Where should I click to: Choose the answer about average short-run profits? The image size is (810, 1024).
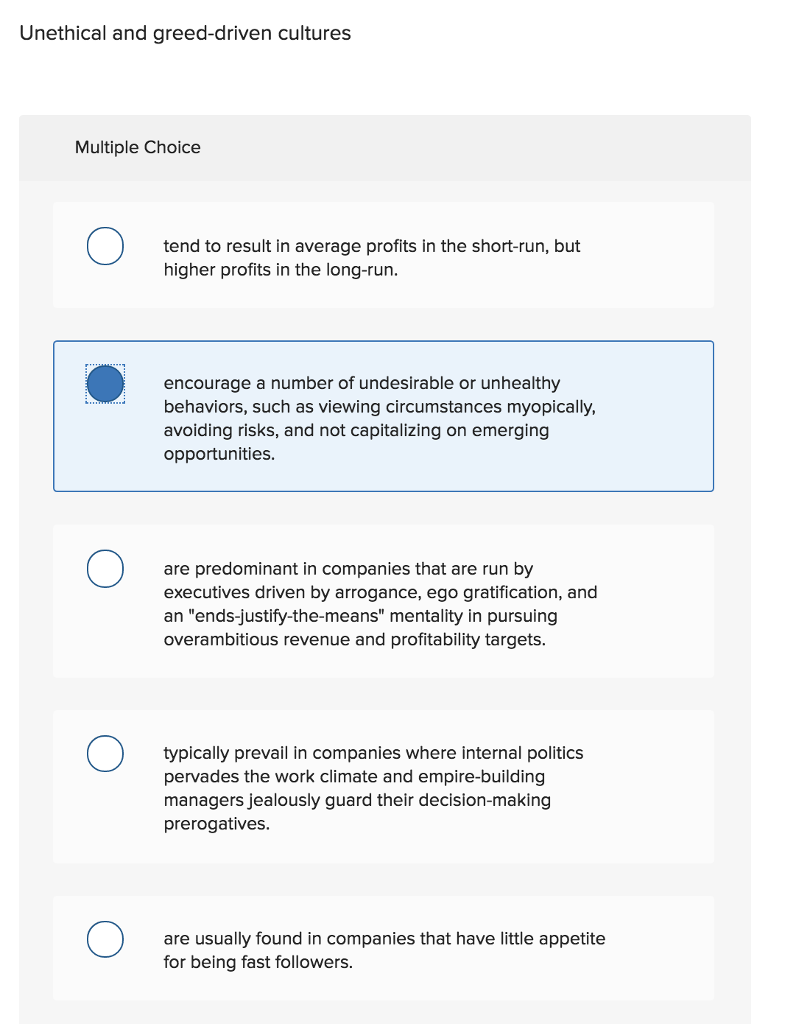[370, 257]
